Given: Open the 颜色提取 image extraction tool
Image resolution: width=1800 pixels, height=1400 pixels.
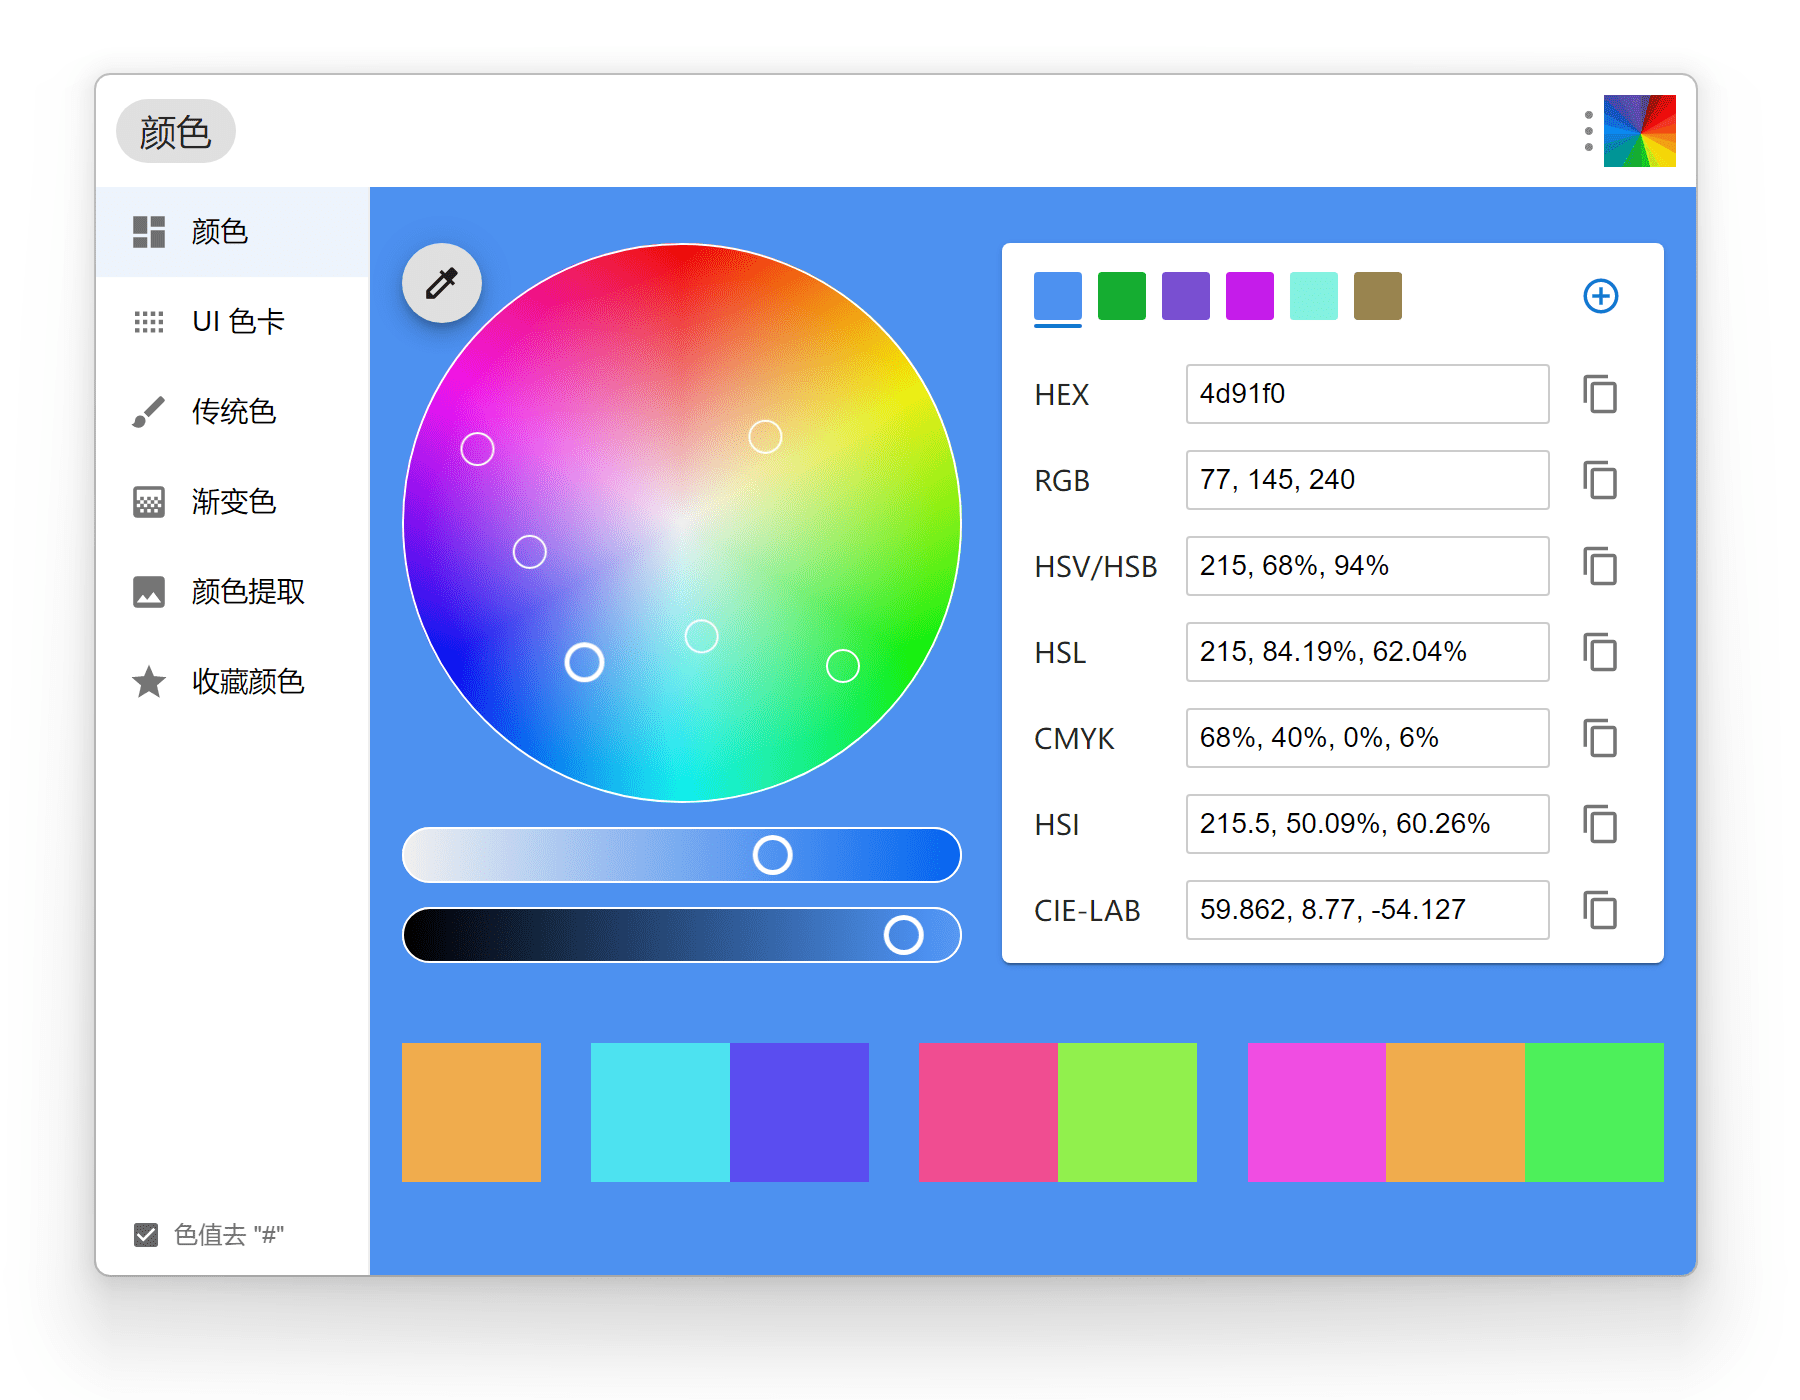Looking at the screenshot, I should pyautogui.click(x=248, y=592).
